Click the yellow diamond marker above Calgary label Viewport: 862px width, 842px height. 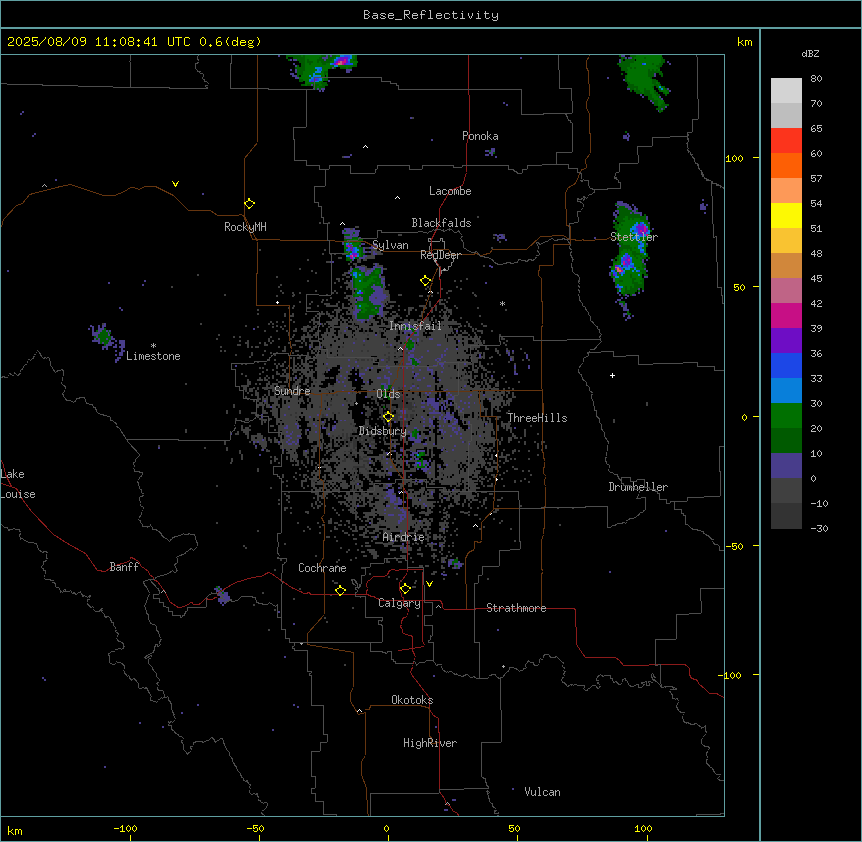(405, 589)
